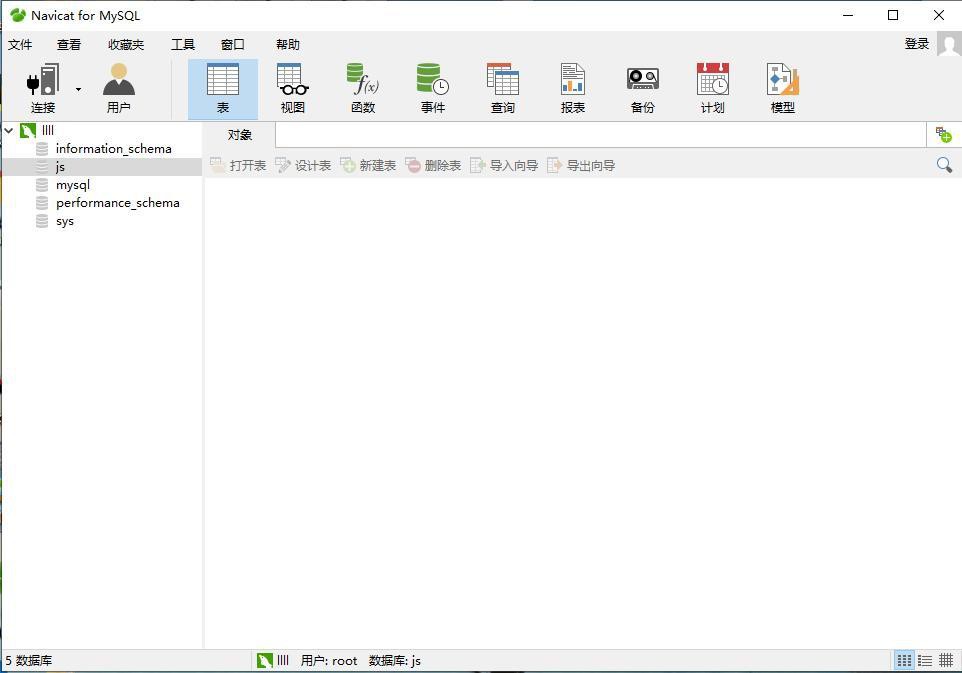The image size is (962, 673).
Task: Open the Favorites (收藏夹) menu
Action: [126, 44]
